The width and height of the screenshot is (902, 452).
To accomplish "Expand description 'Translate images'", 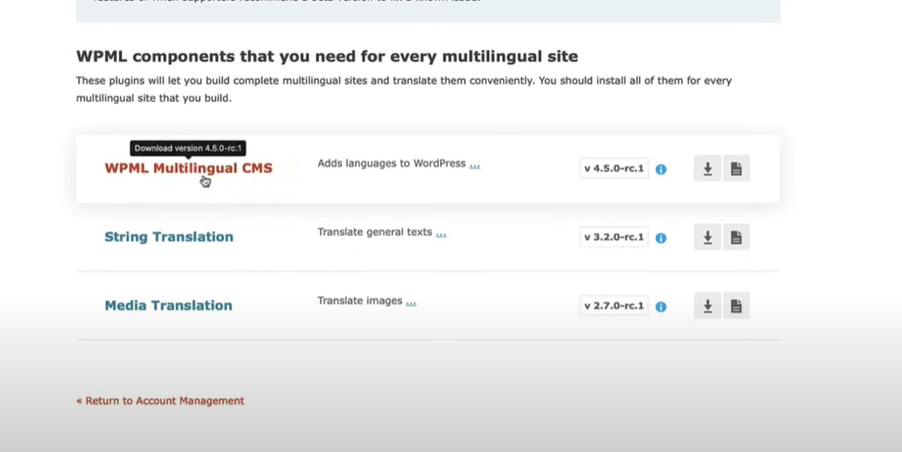I will pos(411,302).
